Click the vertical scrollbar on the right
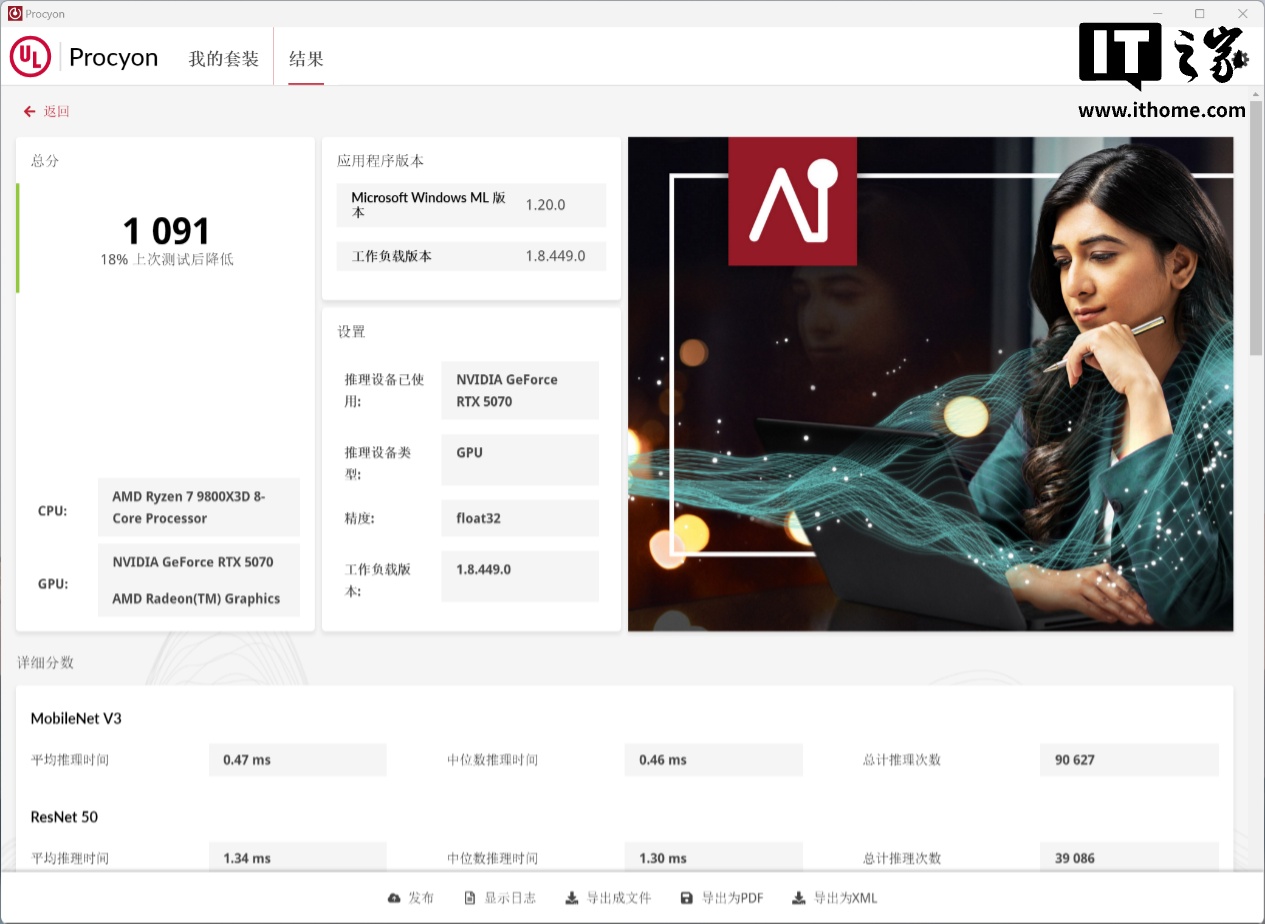1265x924 pixels. click(1256, 230)
